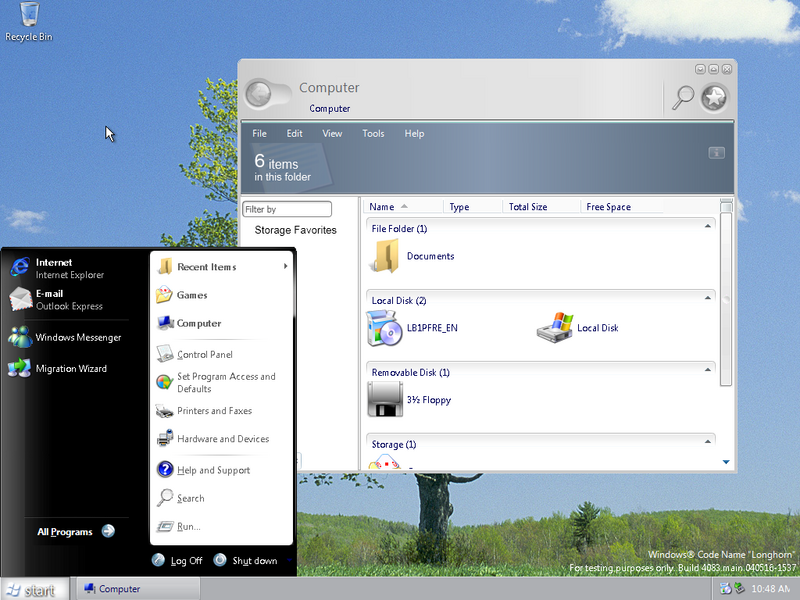Open the Recycle Bin on desktop
This screenshot has height=600, width=800.
(29, 15)
